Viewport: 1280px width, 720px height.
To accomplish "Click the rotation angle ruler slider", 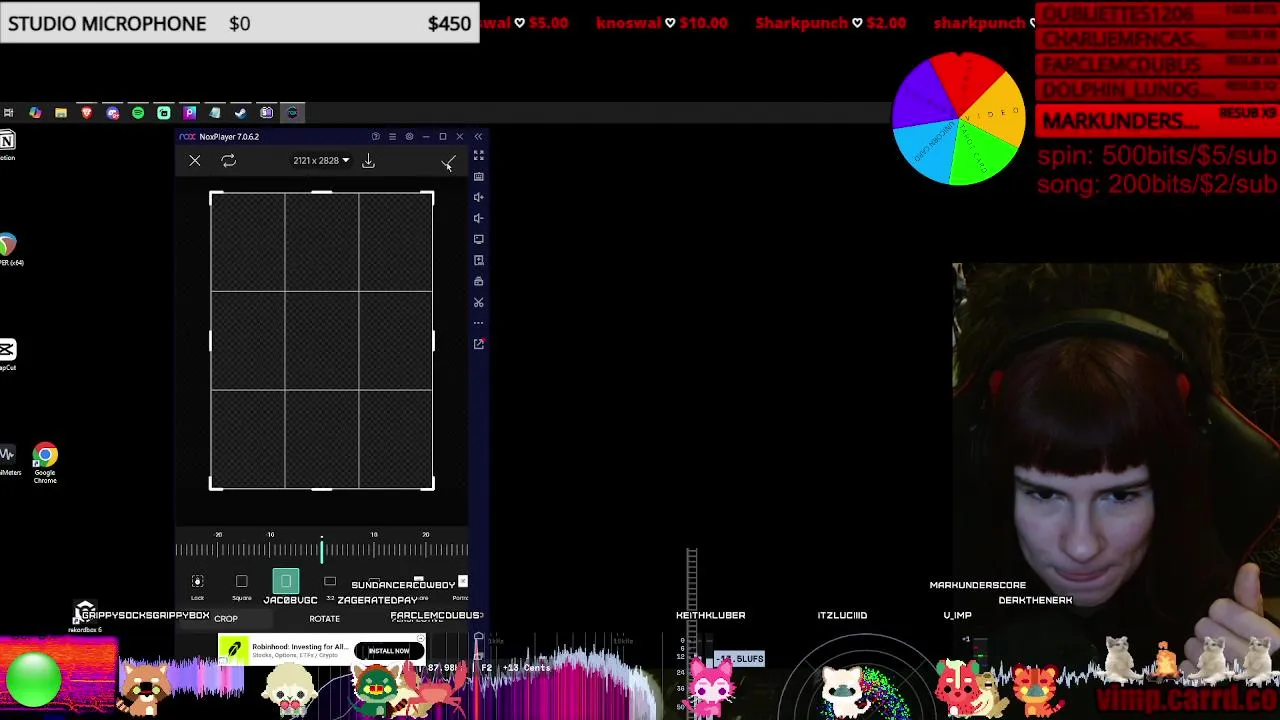I will (321, 548).
